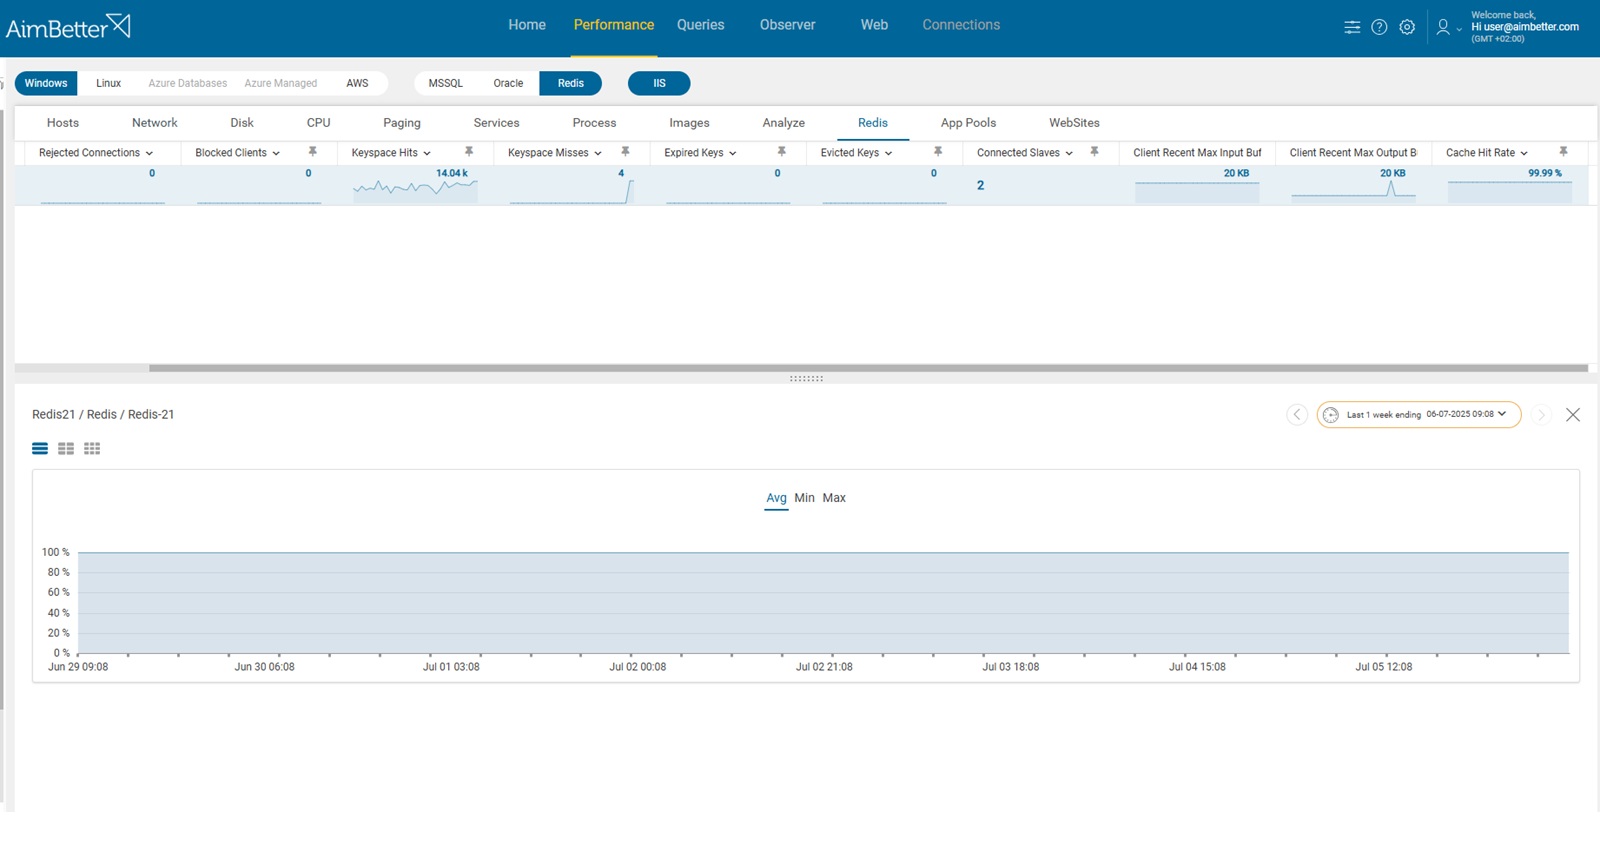Click the clock icon in time range selector
The width and height of the screenshot is (1600, 851).
coord(1331,414)
